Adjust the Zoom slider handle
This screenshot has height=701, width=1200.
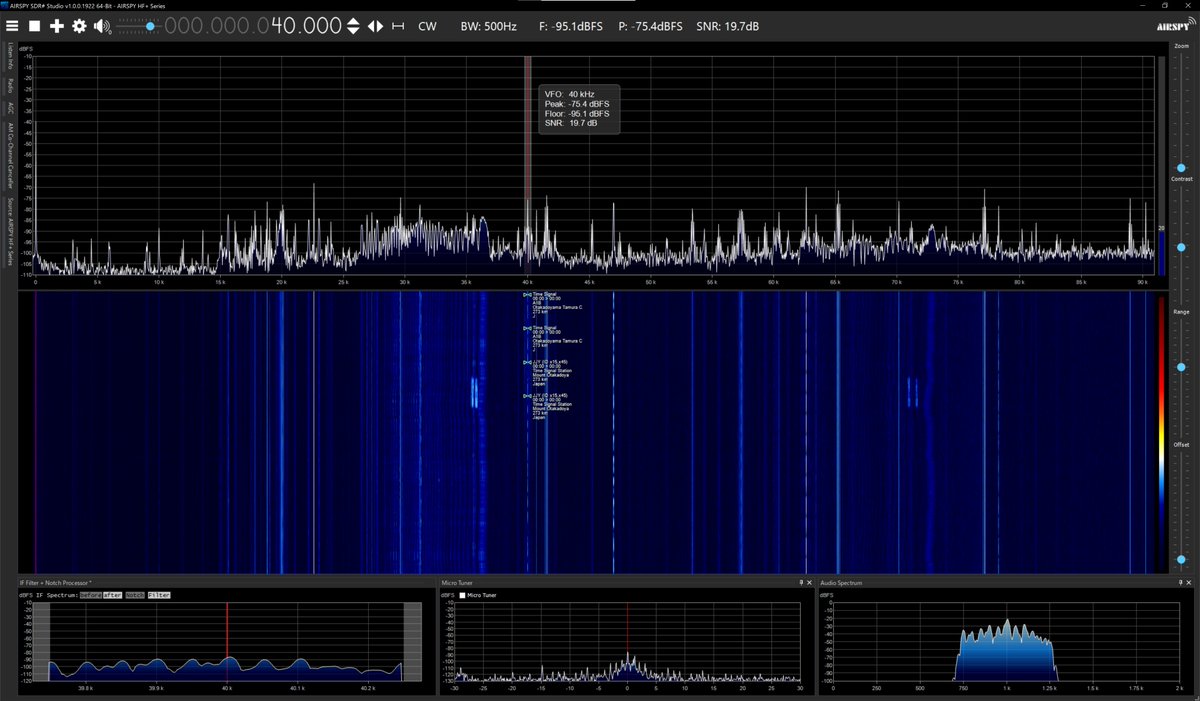click(1181, 168)
